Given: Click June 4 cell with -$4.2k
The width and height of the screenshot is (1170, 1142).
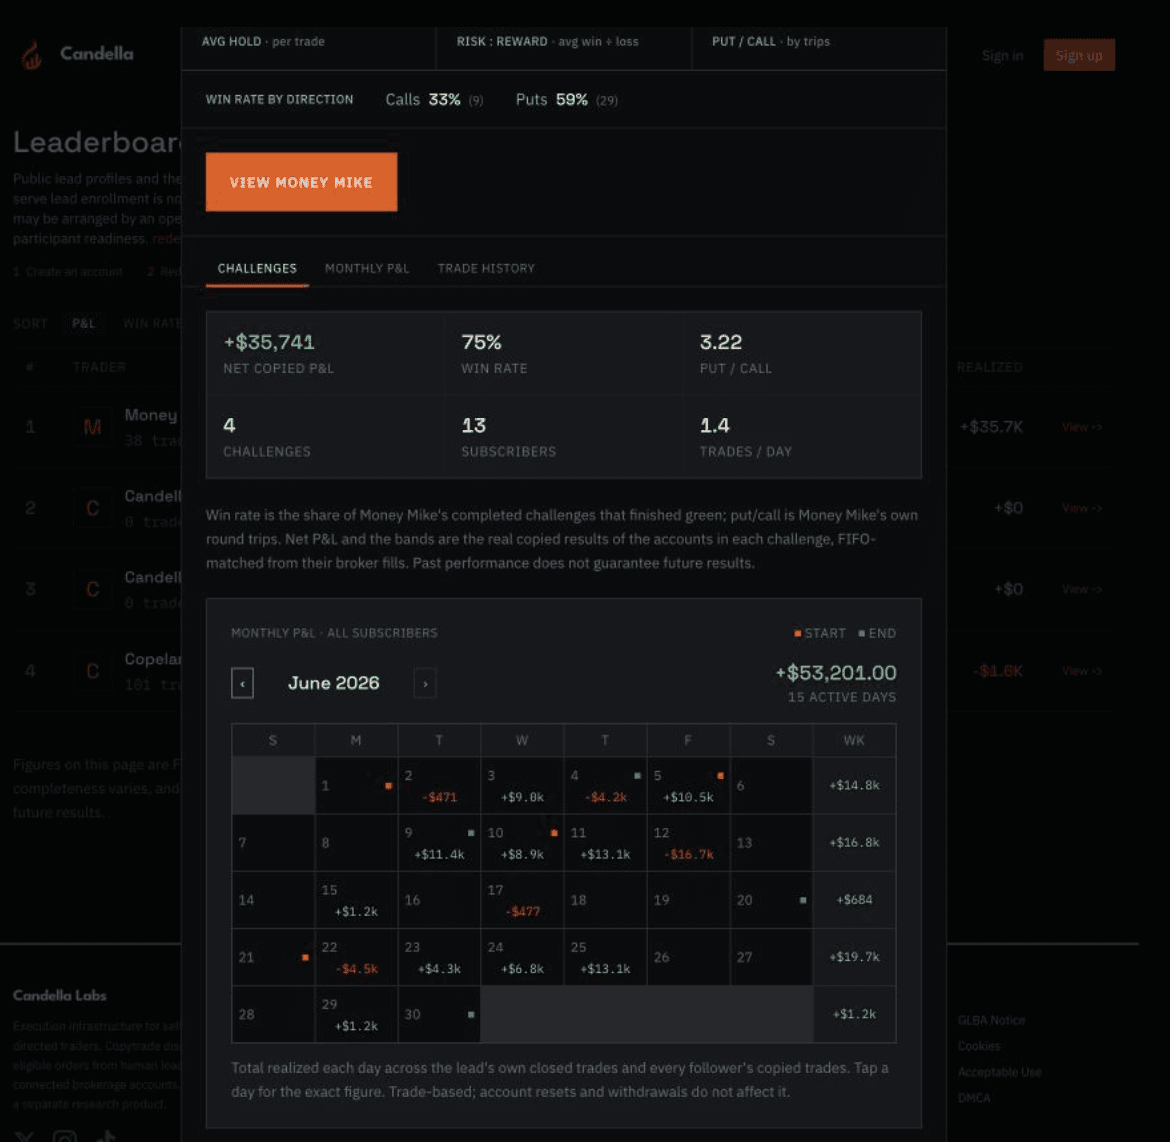Looking at the screenshot, I should click(605, 786).
